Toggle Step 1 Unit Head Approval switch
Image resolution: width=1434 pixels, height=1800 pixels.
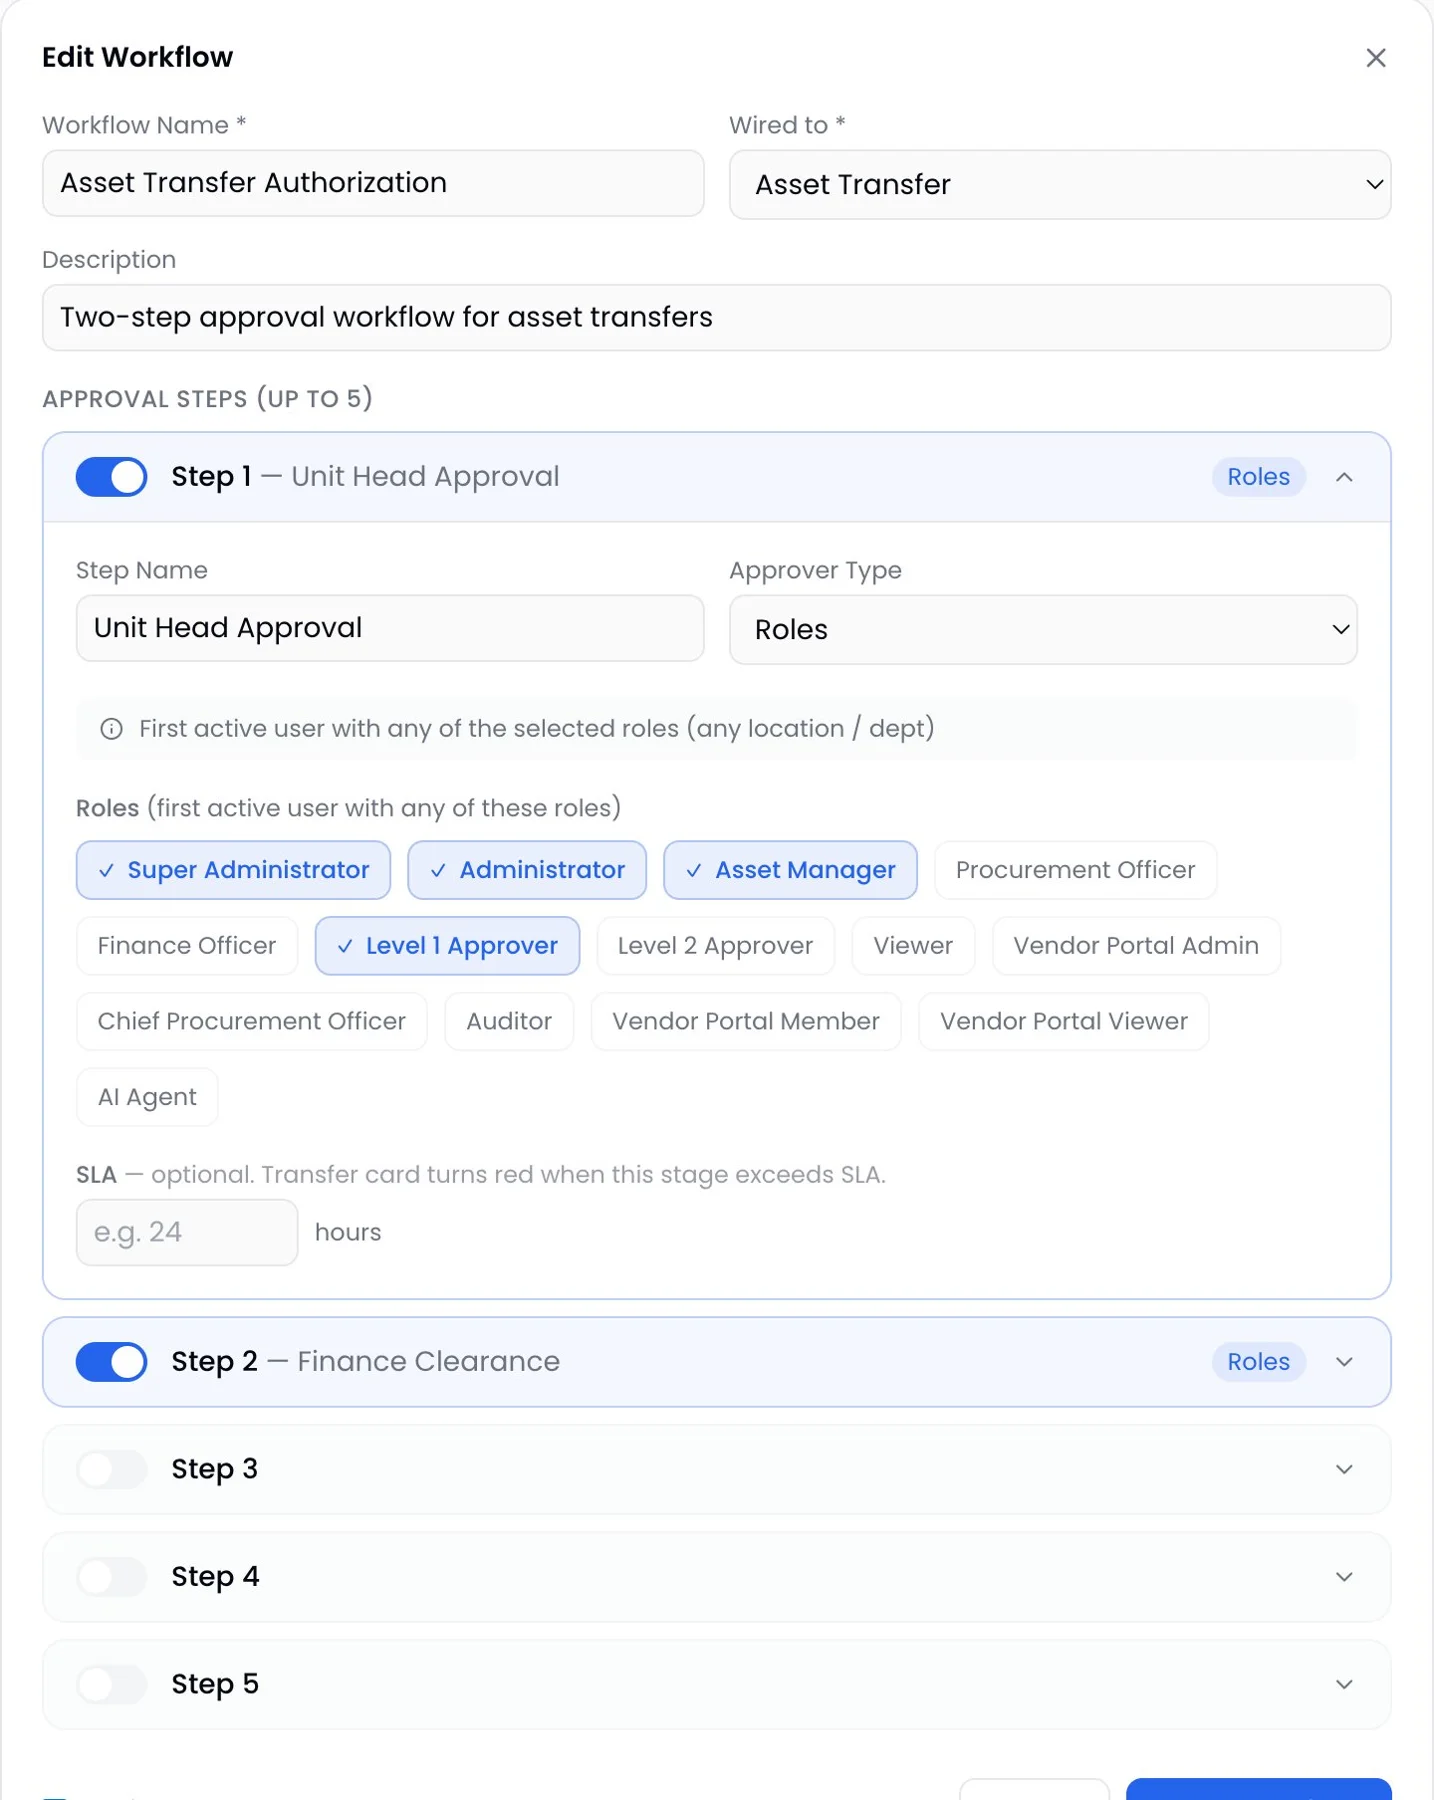(x=111, y=477)
